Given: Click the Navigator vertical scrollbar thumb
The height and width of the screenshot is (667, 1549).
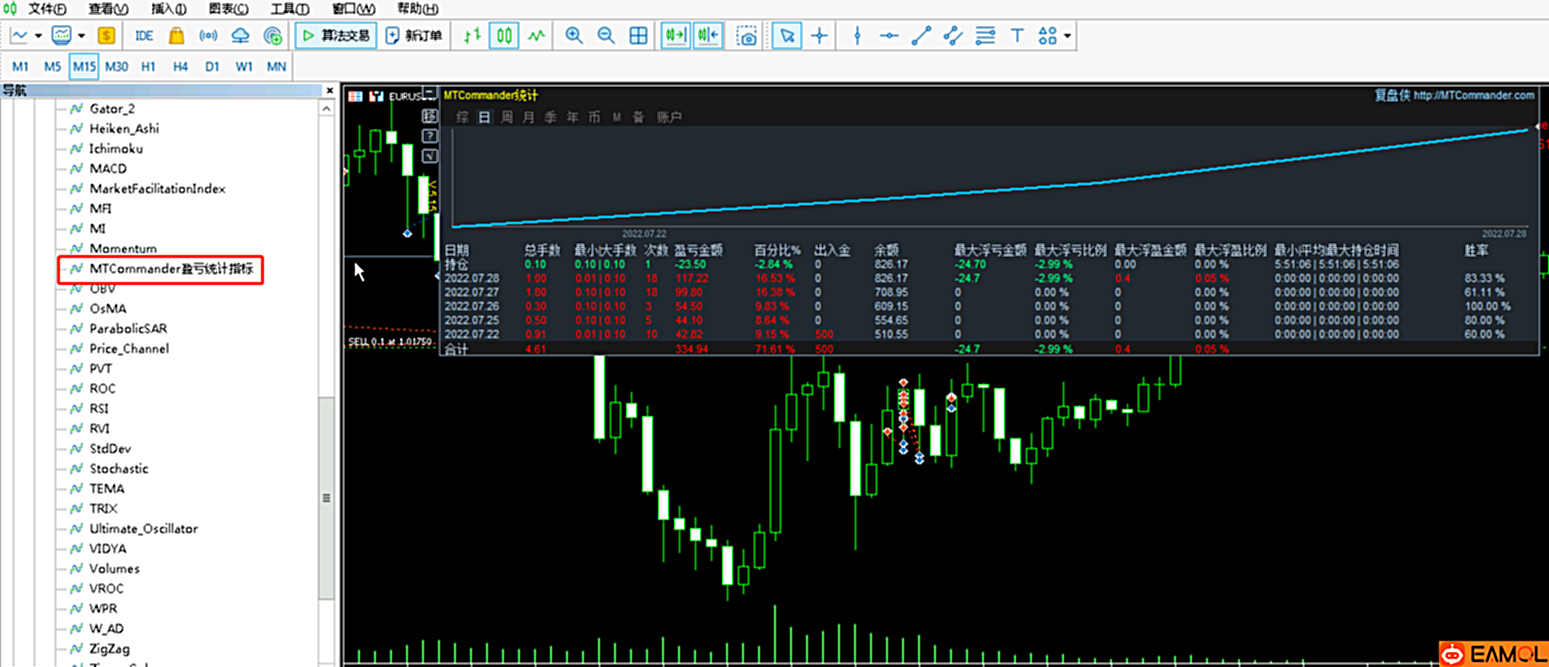Looking at the screenshot, I should [326, 498].
